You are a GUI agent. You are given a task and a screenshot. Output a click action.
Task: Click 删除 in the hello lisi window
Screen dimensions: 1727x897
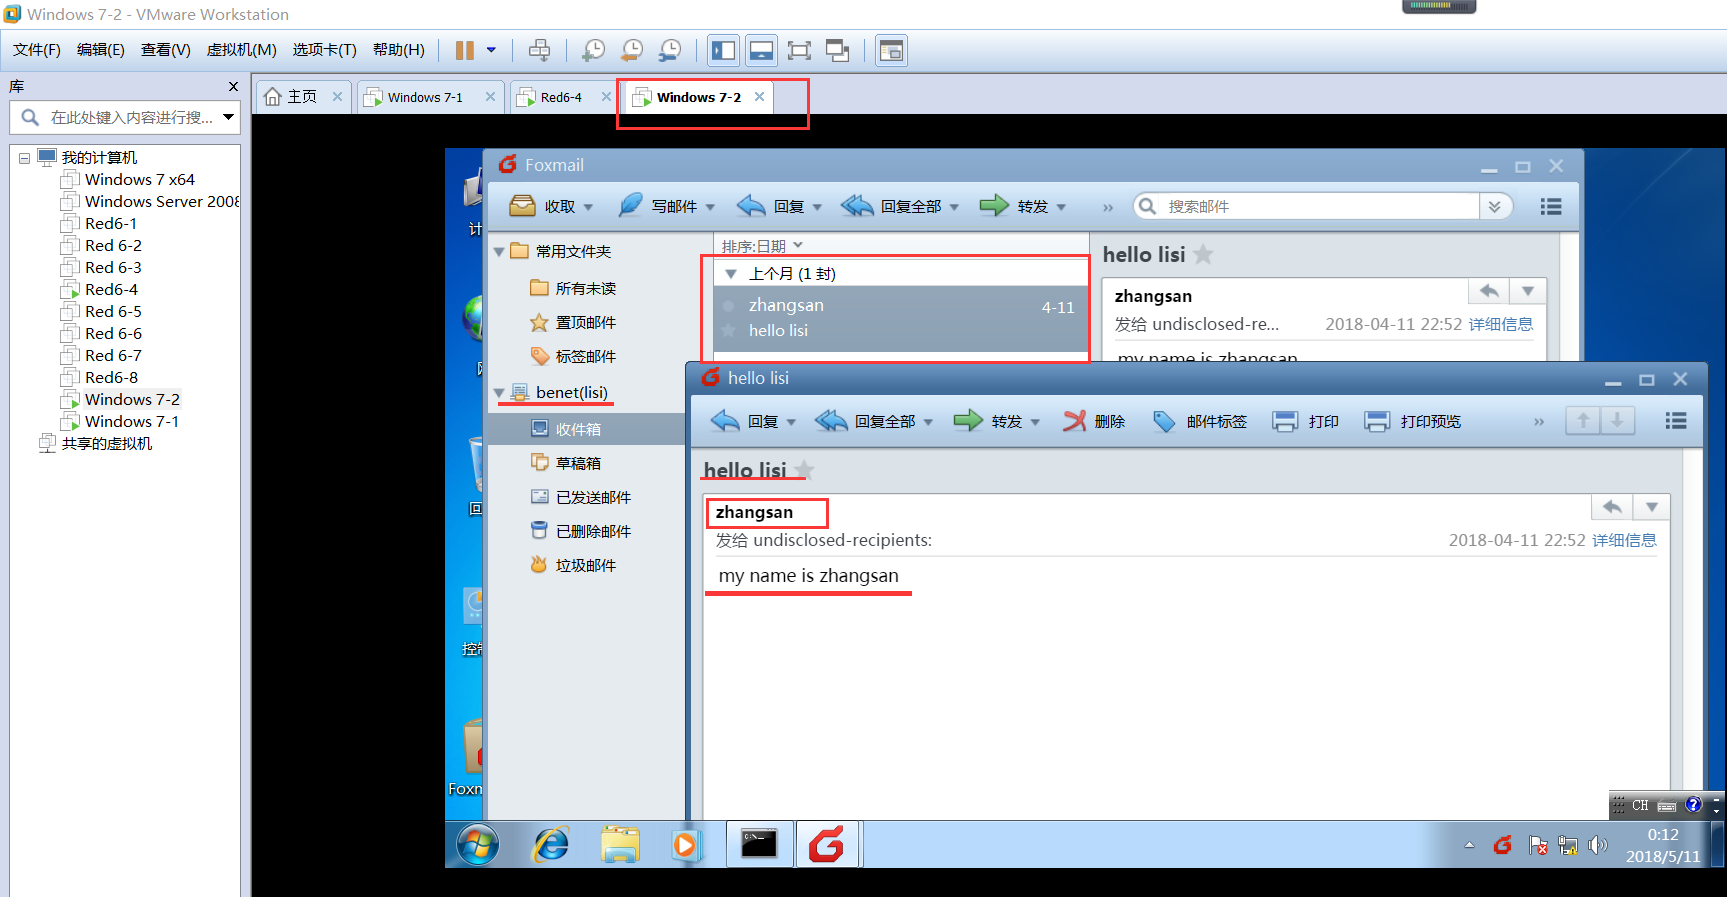[x=1094, y=421]
